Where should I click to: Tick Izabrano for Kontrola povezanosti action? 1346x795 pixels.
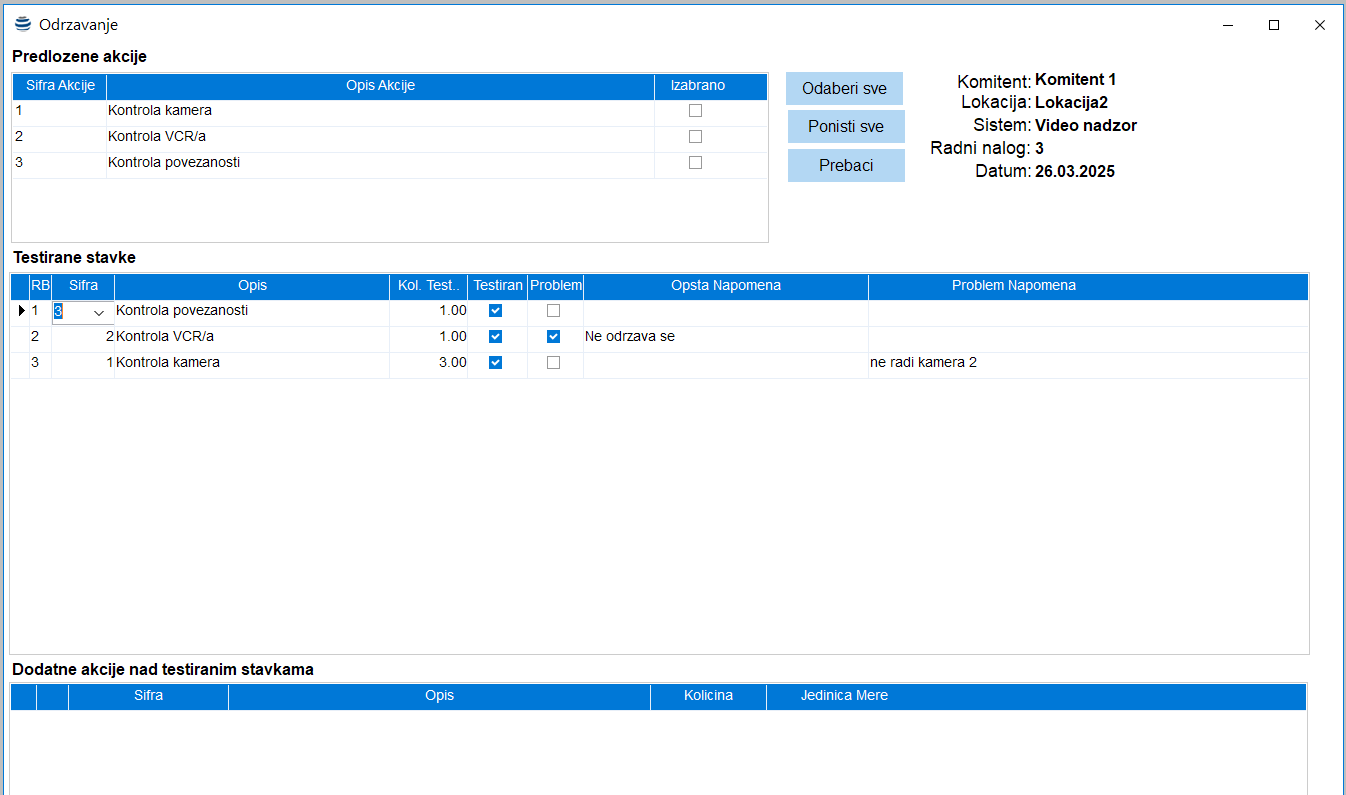(695, 163)
